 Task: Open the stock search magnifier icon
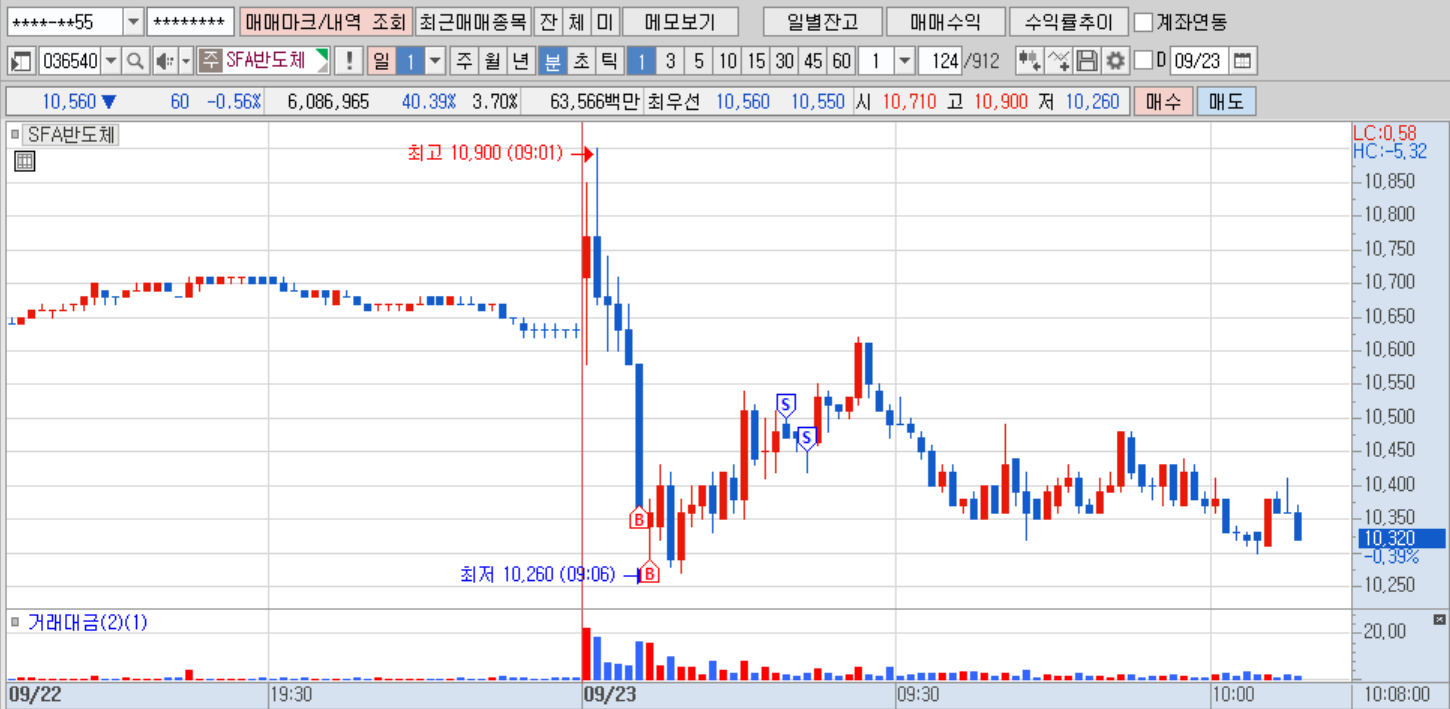click(x=134, y=61)
